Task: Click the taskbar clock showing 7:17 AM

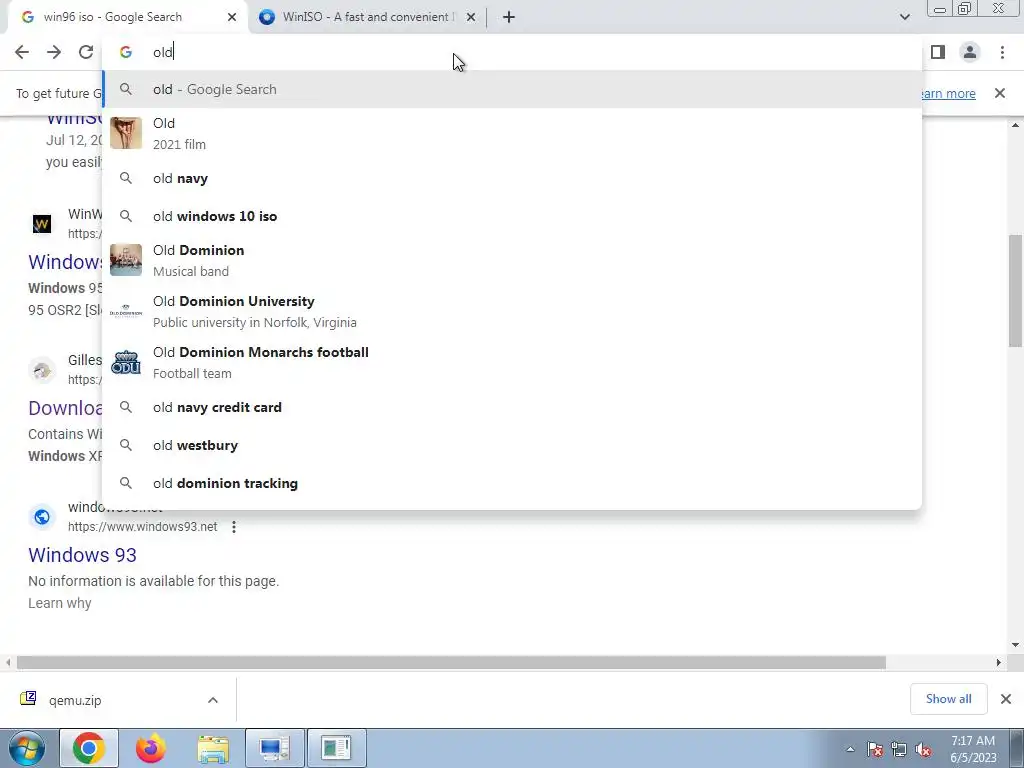Action: pos(973,749)
